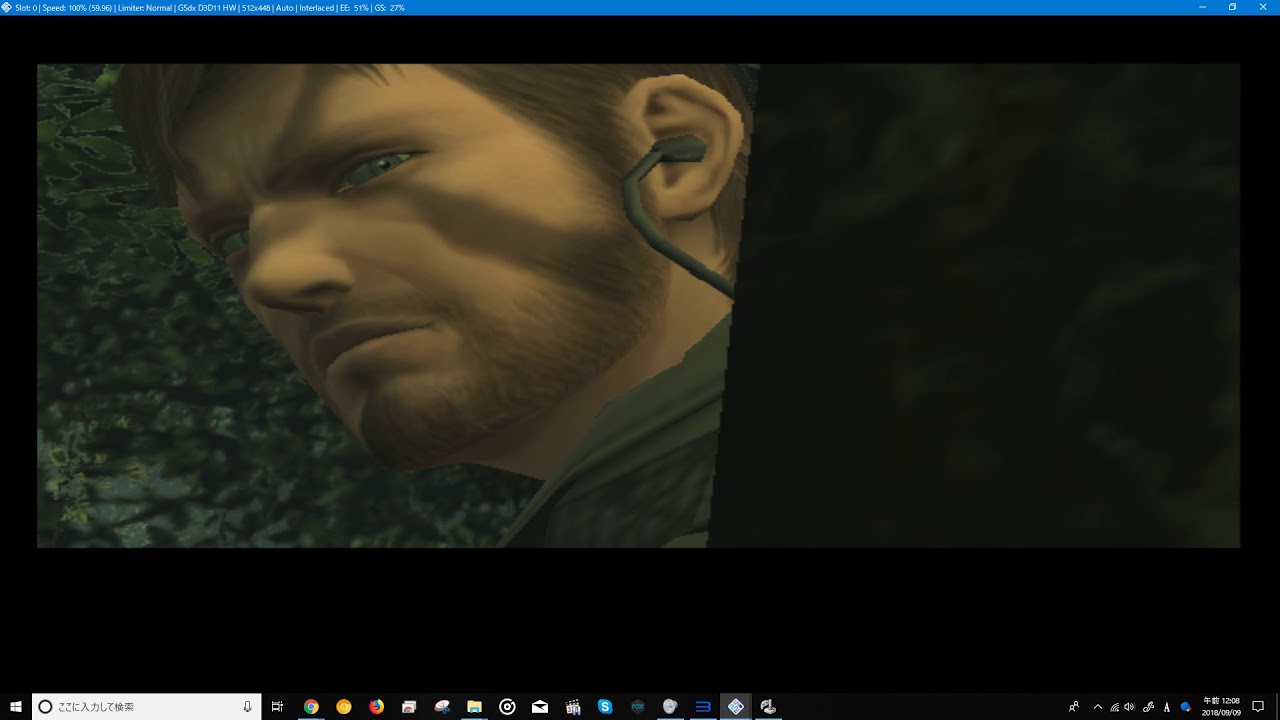Click the emulator window title bar status text
Image resolution: width=1280 pixels, height=720 pixels.
point(210,7)
